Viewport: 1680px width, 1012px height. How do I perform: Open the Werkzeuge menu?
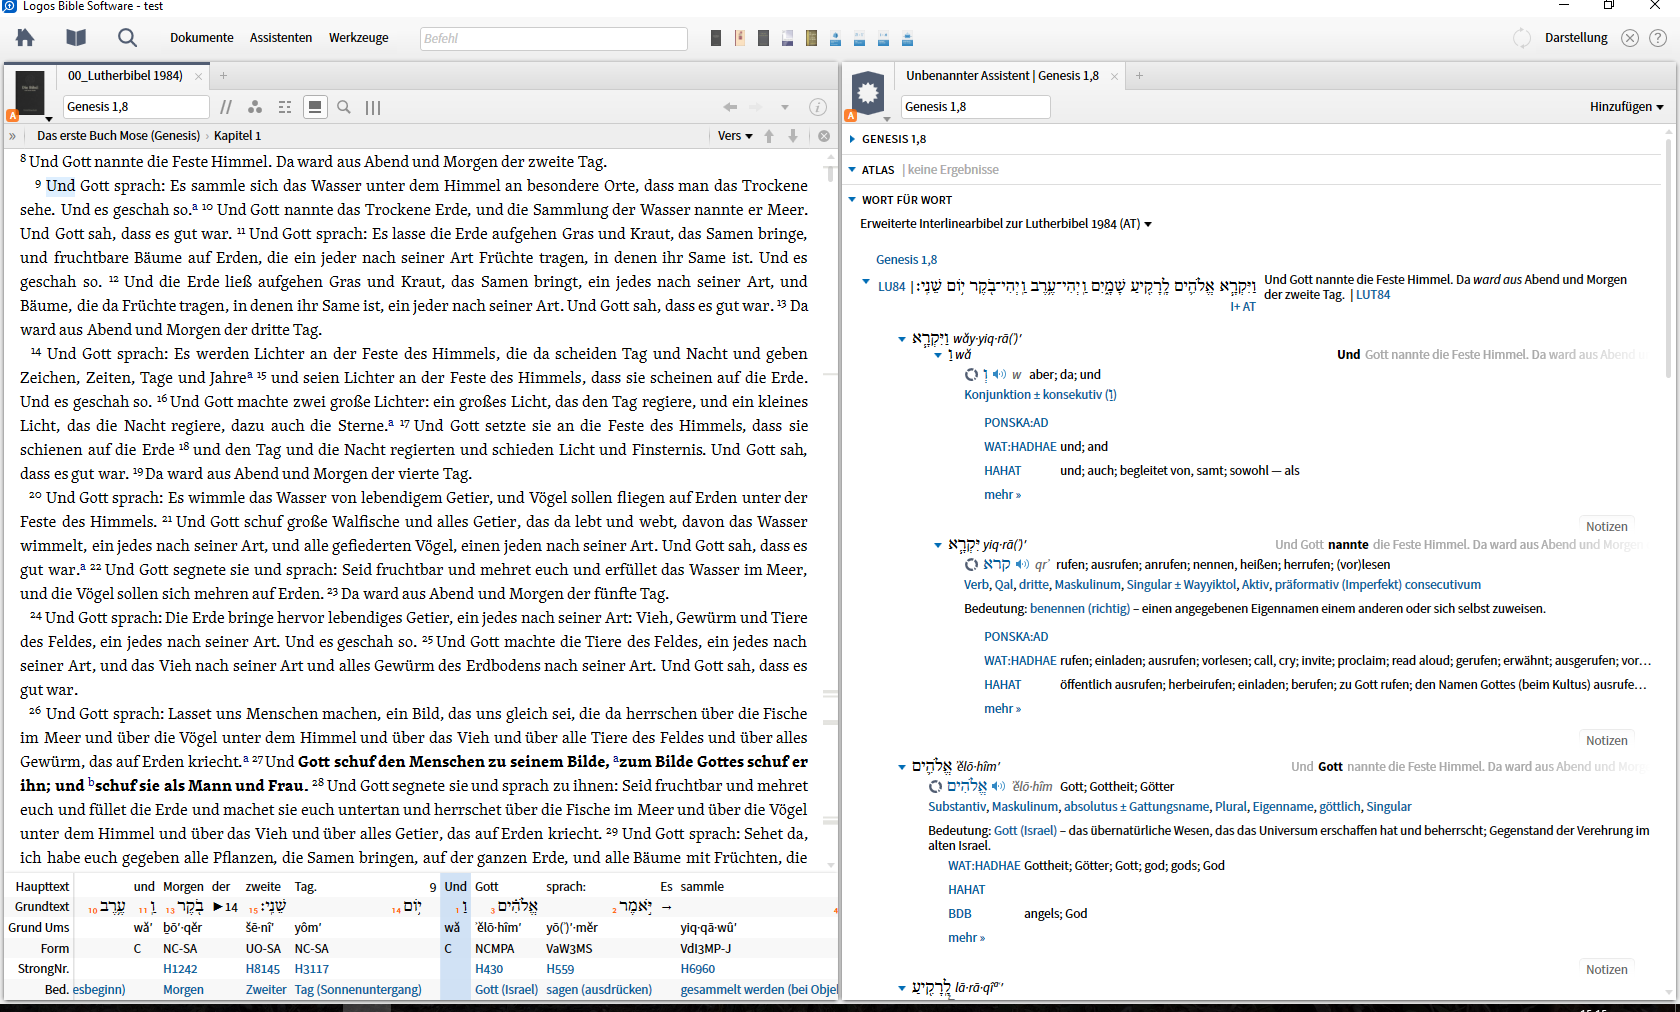tap(358, 38)
